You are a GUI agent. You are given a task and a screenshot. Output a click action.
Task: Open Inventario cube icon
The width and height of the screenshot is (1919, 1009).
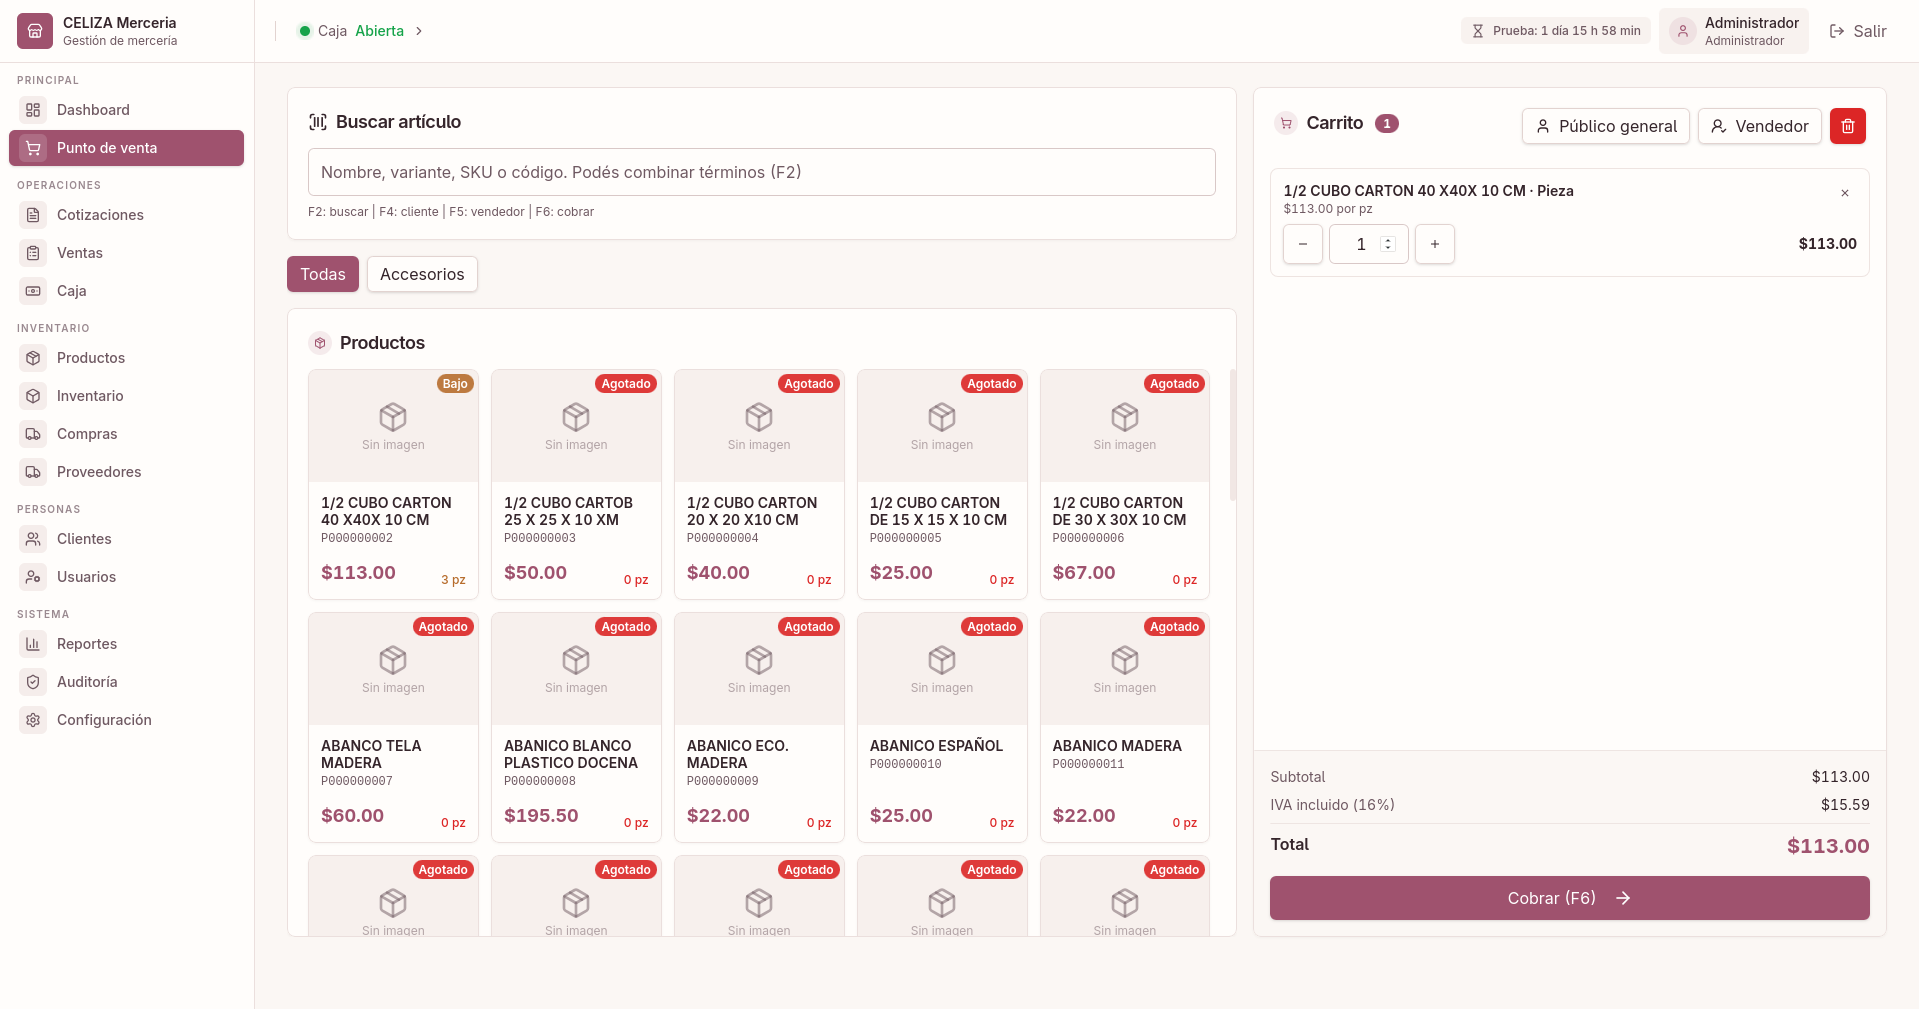coord(33,396)
